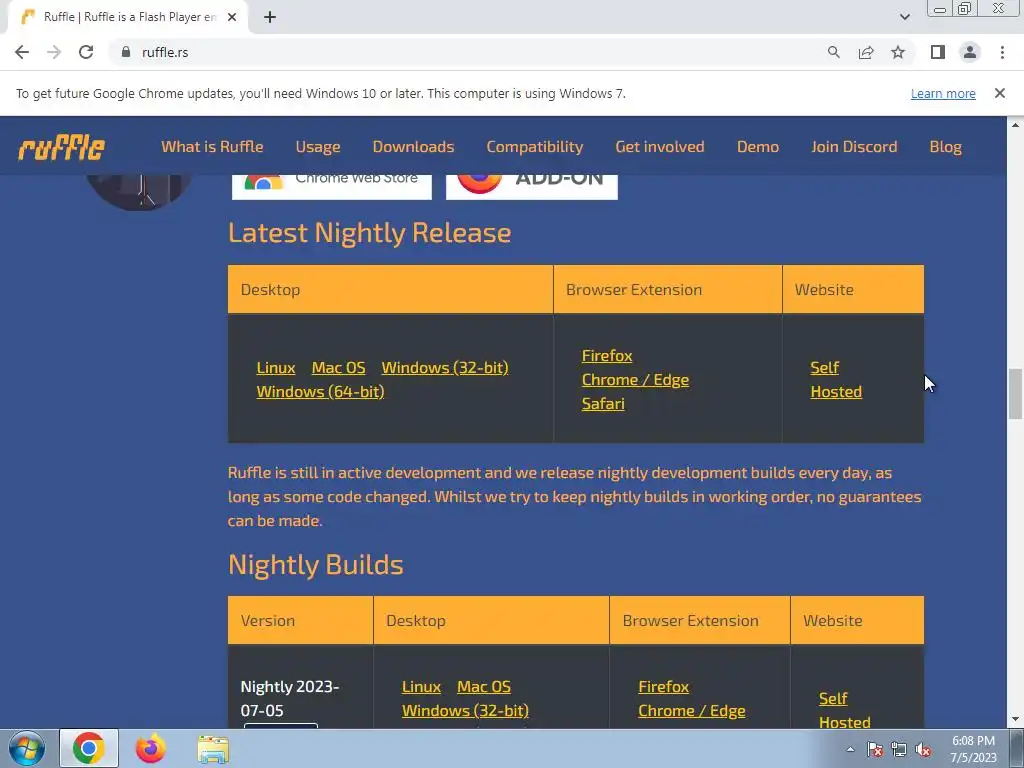Click the browser back arrow
The width and height of the screenshot is (1024, 768).
pyautogui.click(x=22, y=52)
